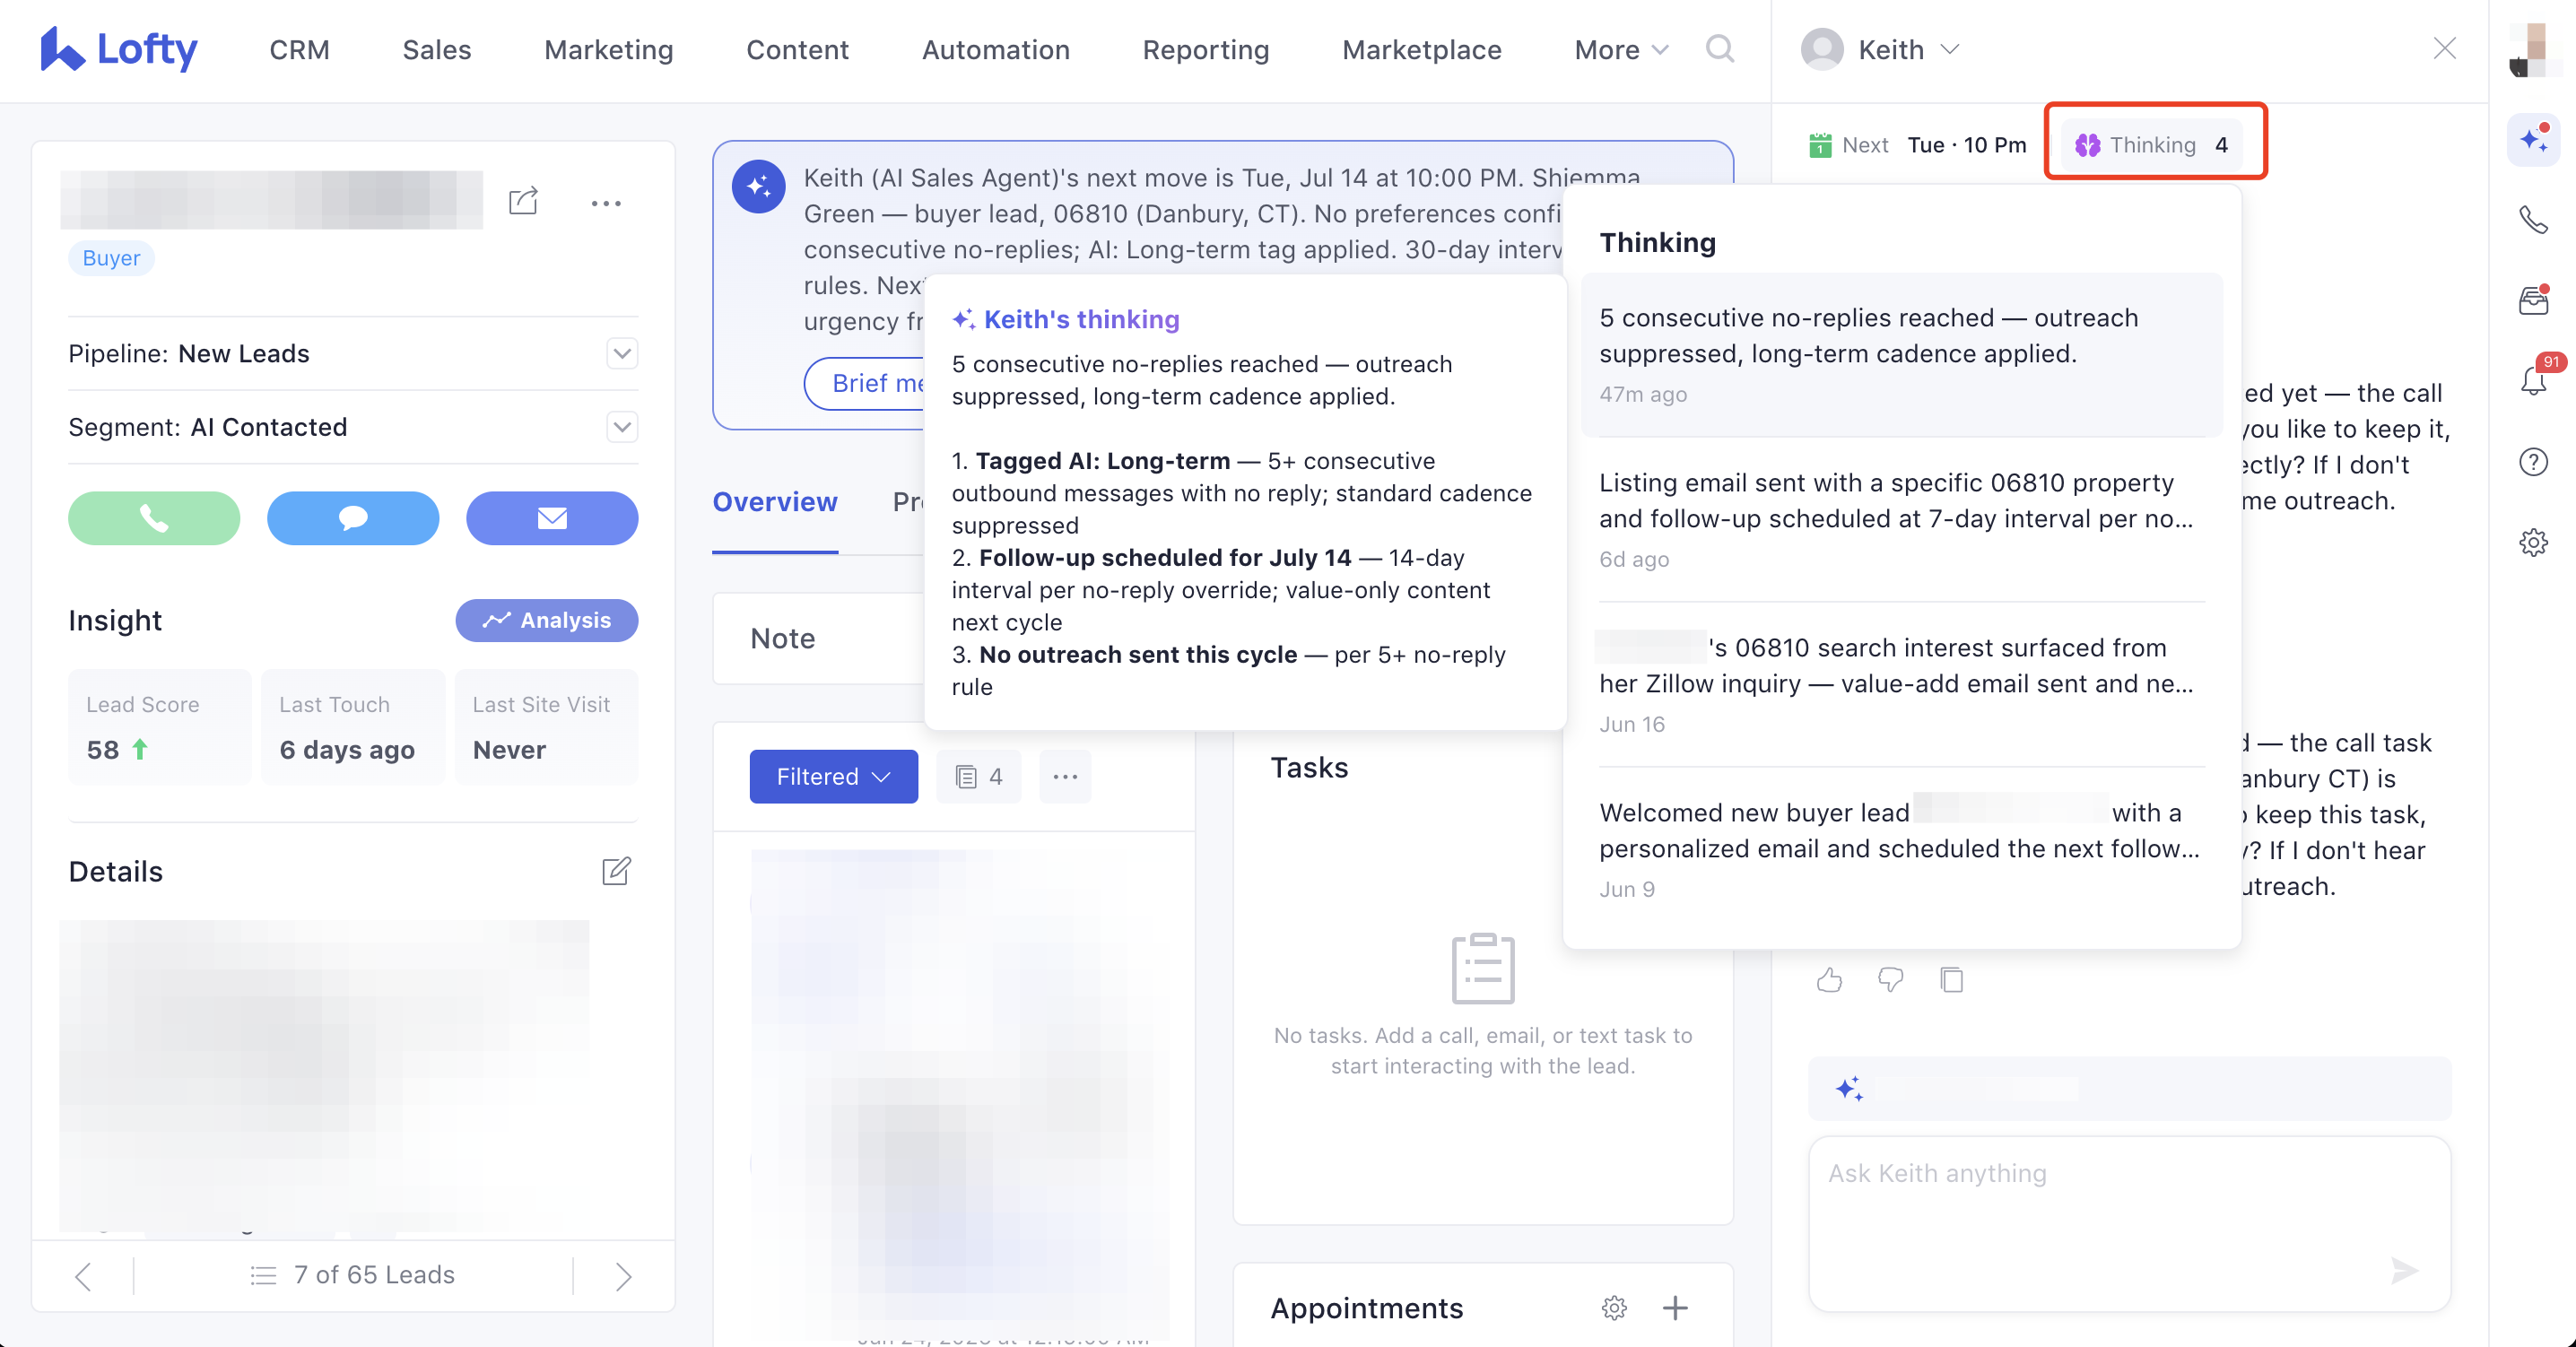Click the blue text message button
This screenshot has width=2576, height=1347.
pos(353,518)
